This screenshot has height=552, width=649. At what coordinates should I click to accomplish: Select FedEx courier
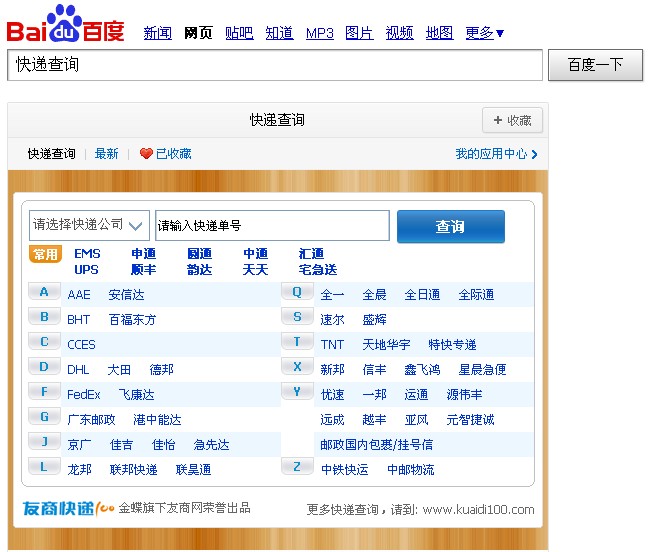click(x=84, y=394)
